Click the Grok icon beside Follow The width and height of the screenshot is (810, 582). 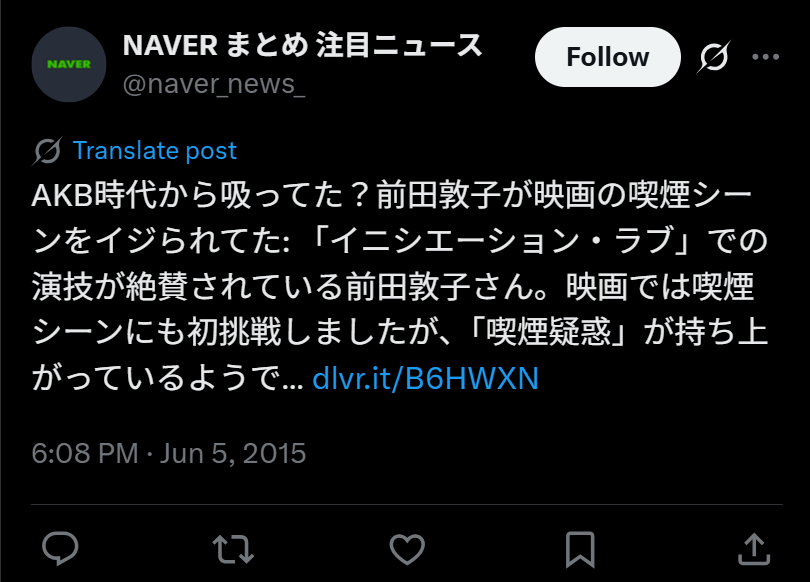coord(713,57)
